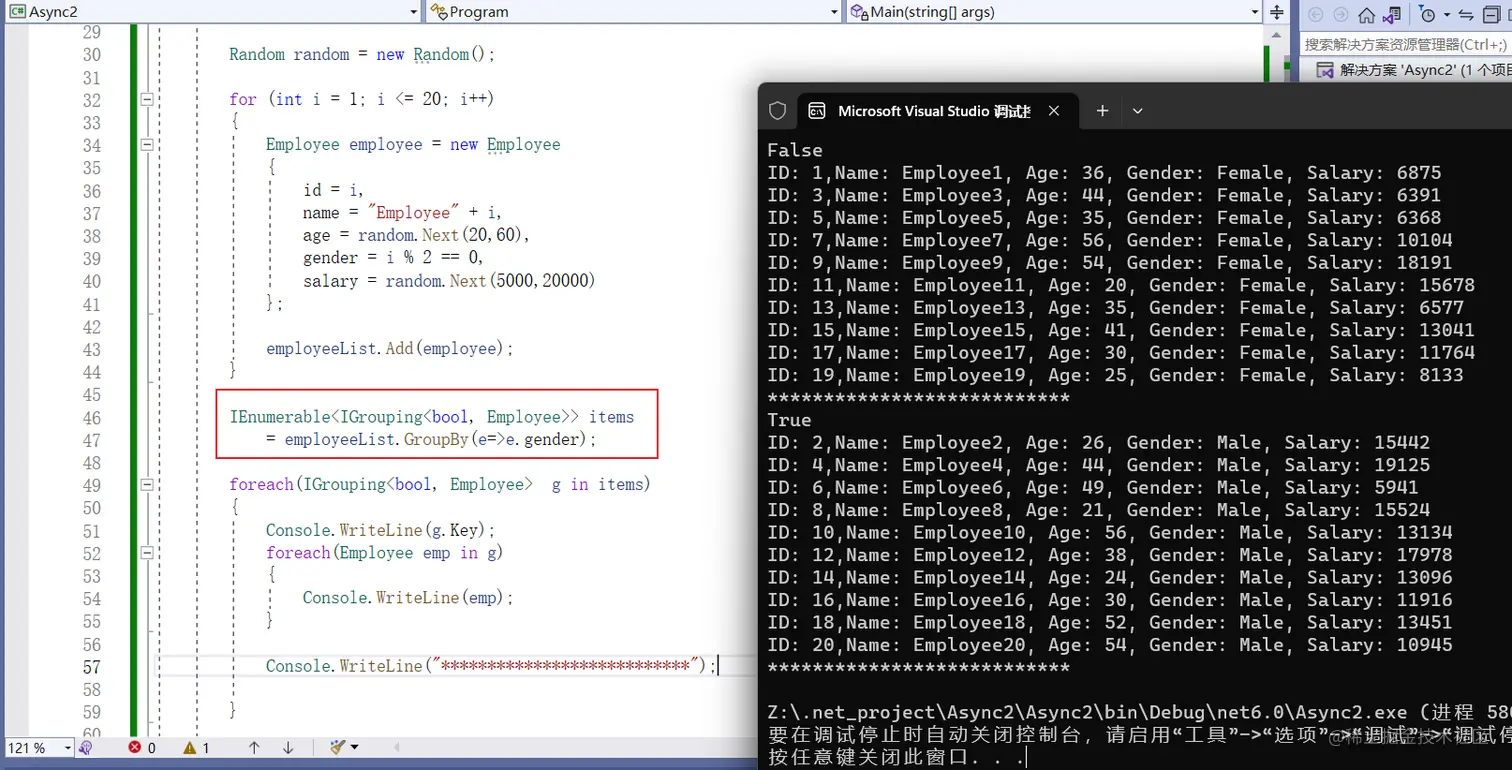Open a new terminal tab with plus
The width and height of the screenshot is (1512, 770).
tap(1102, 111)
